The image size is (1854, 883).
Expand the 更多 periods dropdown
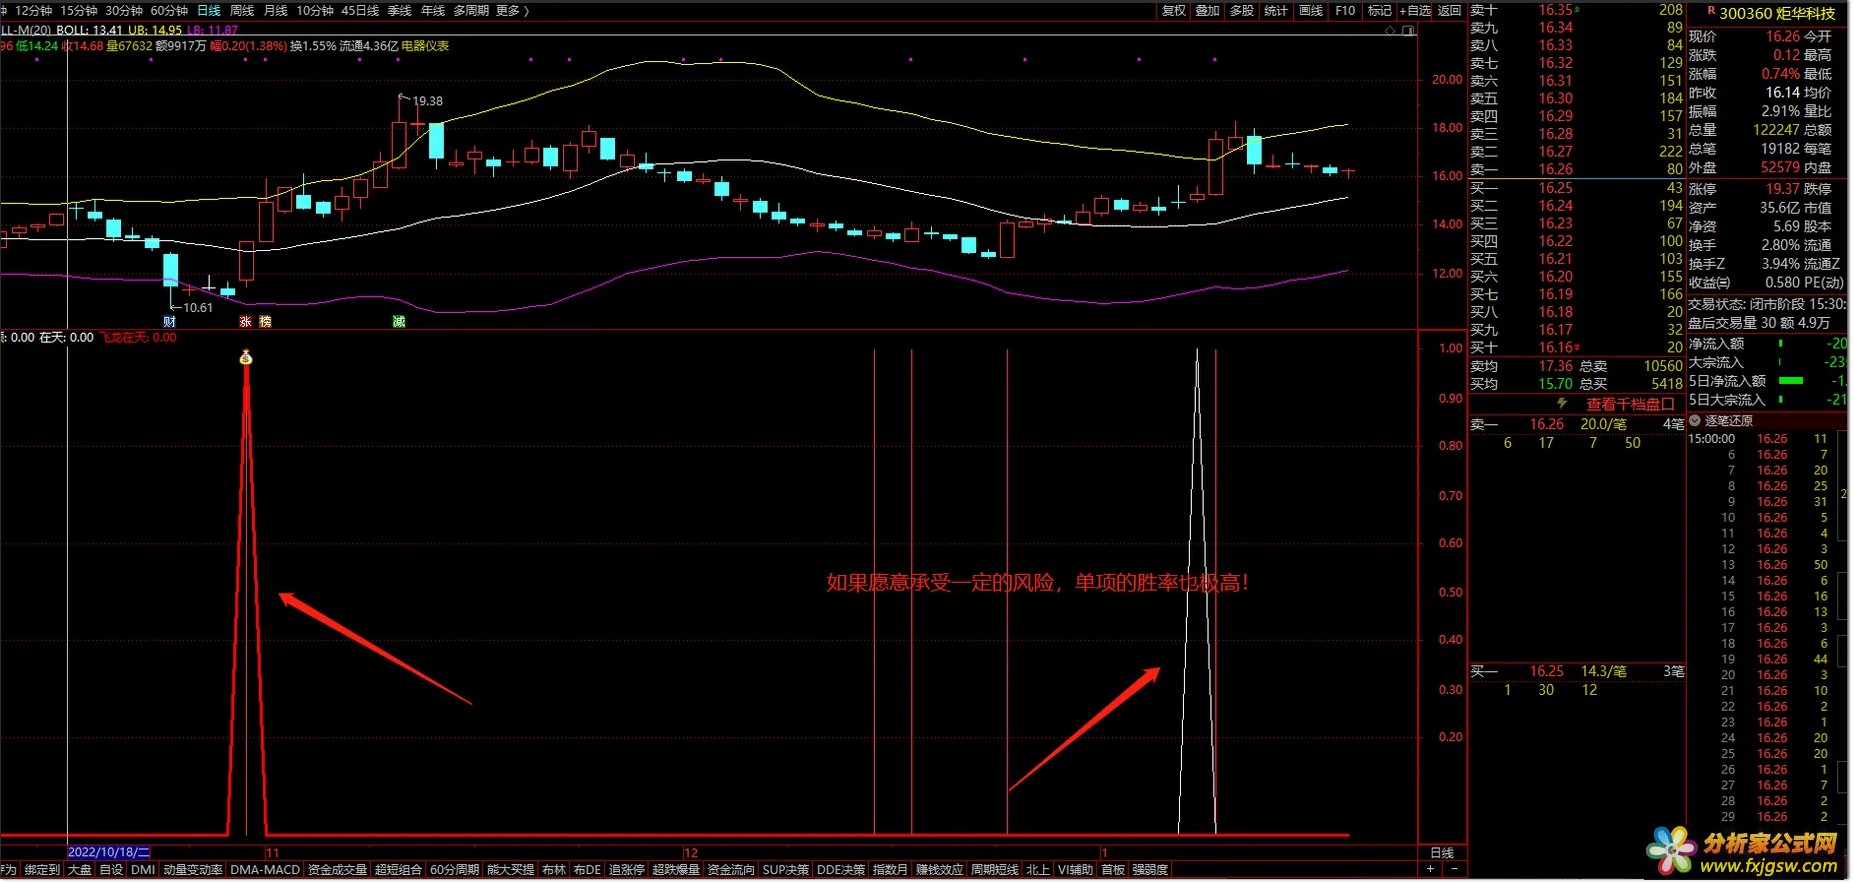pos(512,11)
